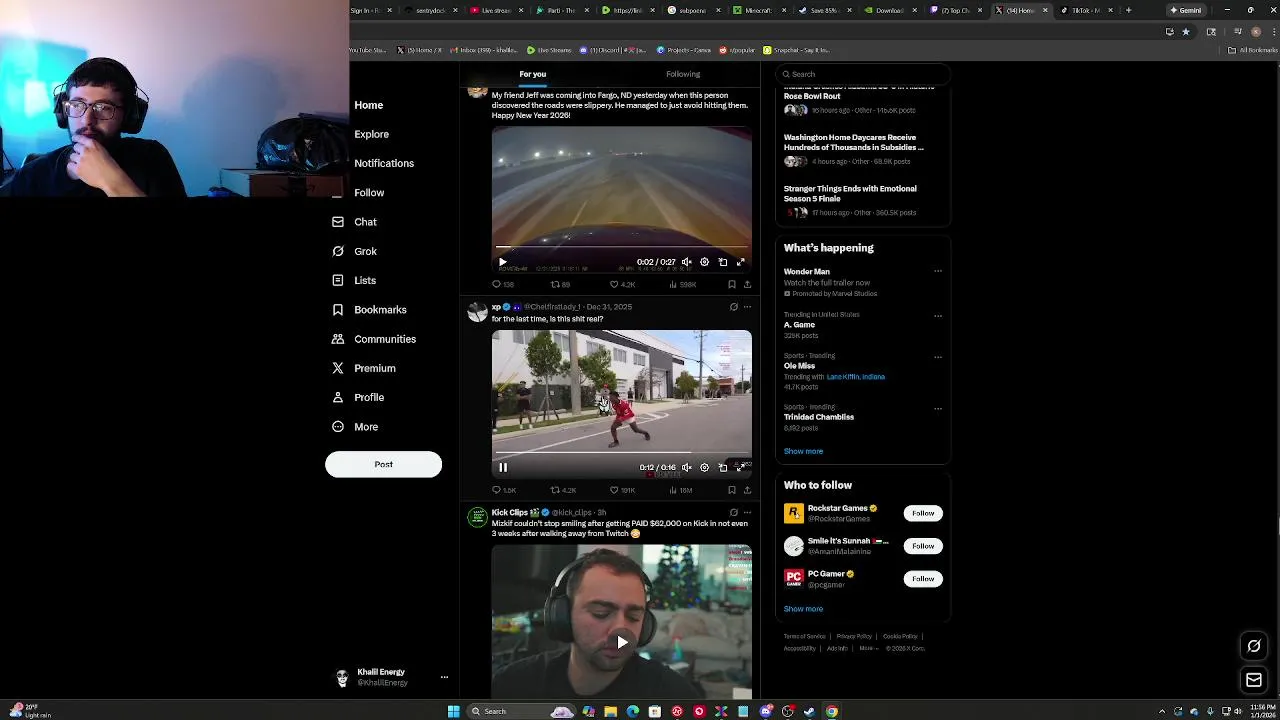Like the xp post with 191K likes
This screenshot has height=720, width=1280.
pyautogui.click(x=624, y=490)
